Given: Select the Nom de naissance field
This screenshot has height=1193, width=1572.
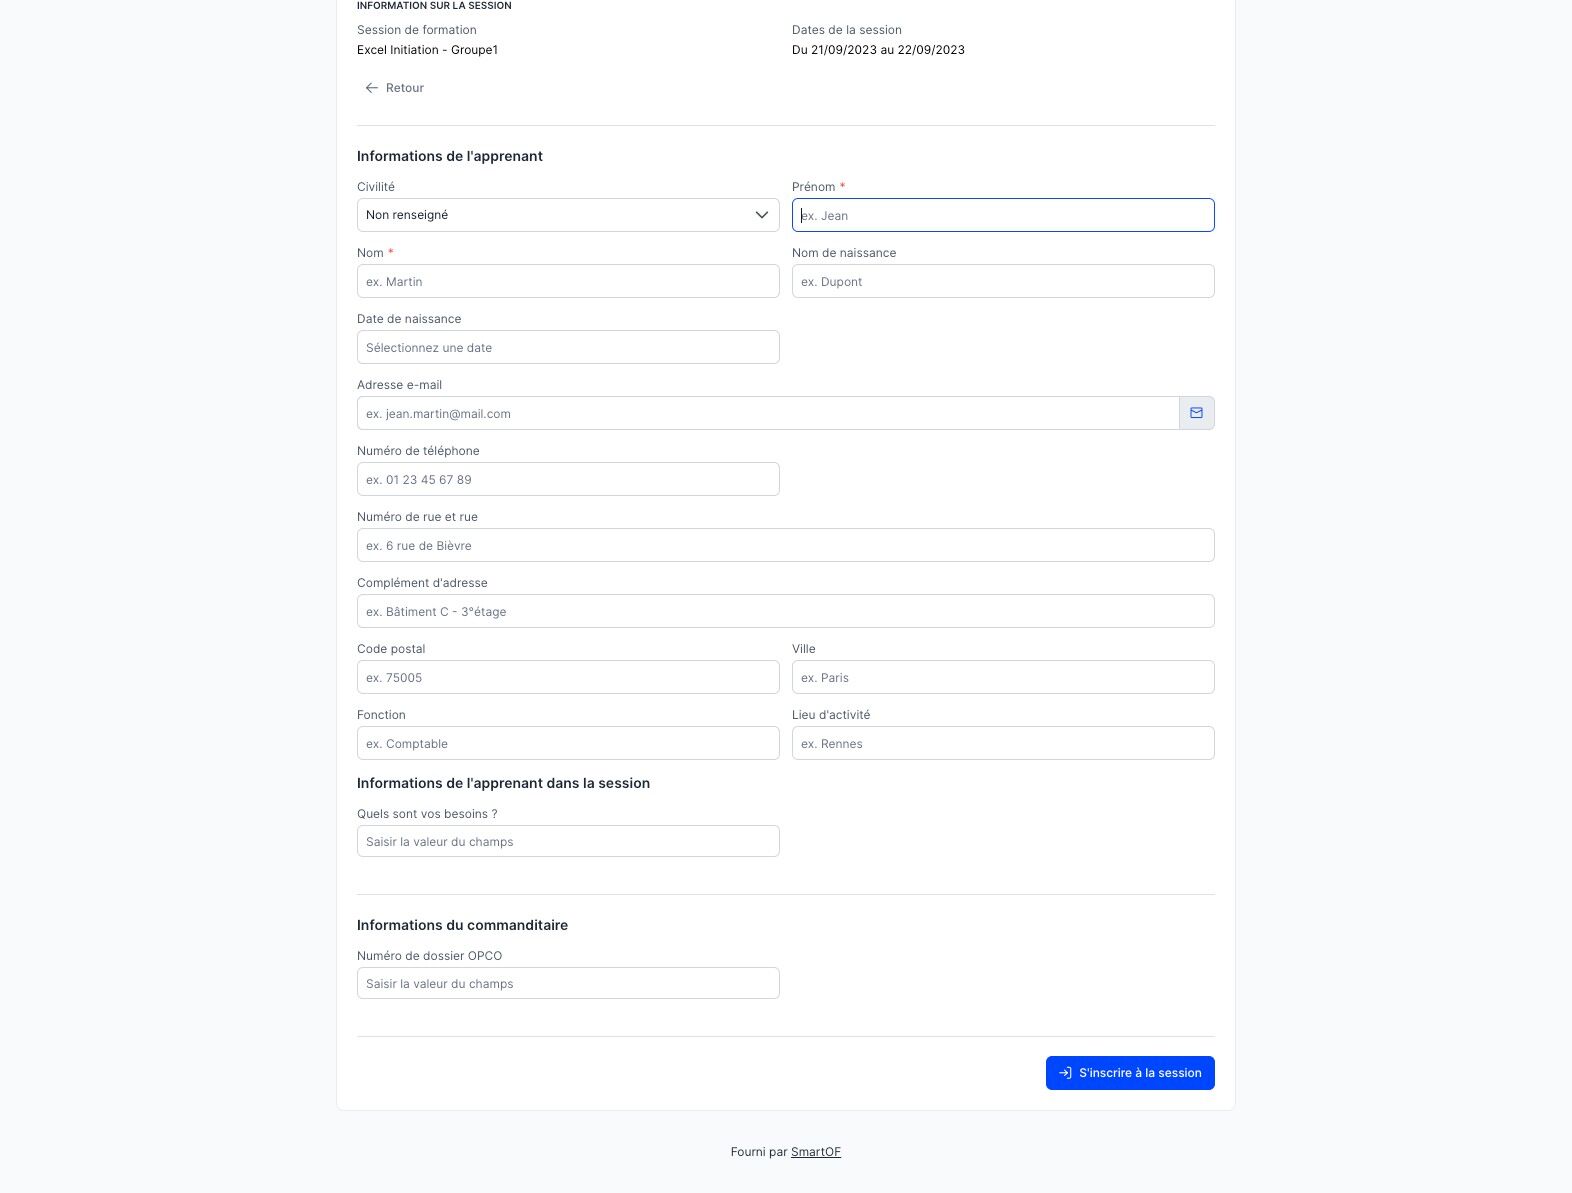Looking at the screenshot, I should pos(1003,281).
